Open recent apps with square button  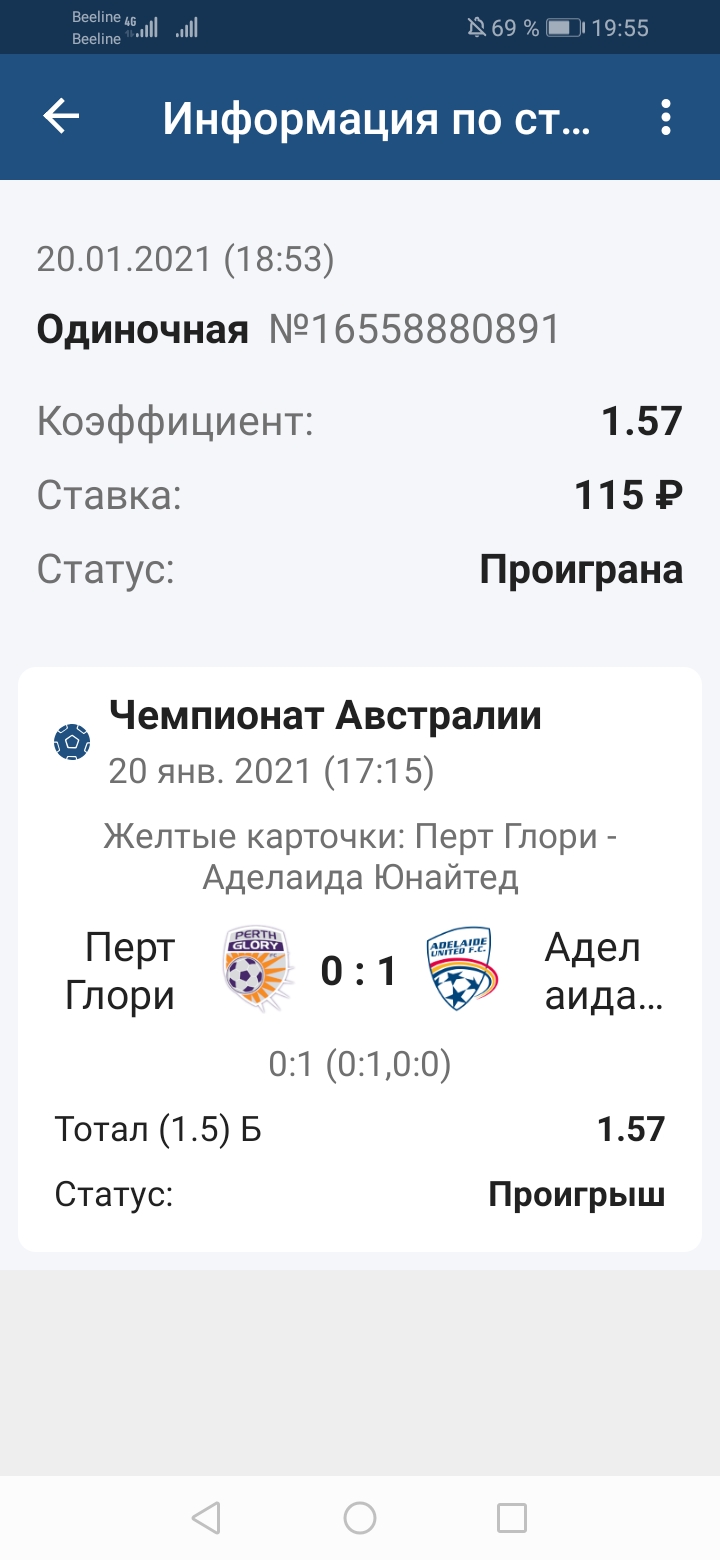[x=511, y=1518]
